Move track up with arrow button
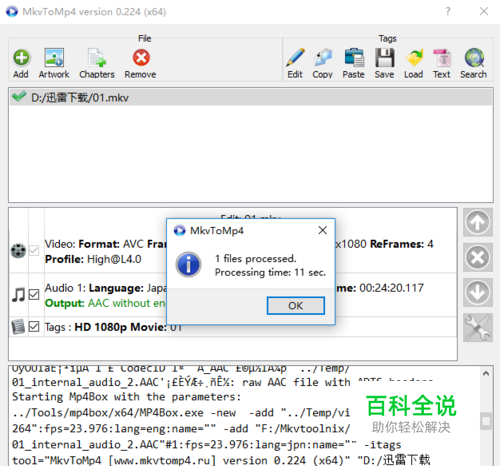 pos(478,222)
